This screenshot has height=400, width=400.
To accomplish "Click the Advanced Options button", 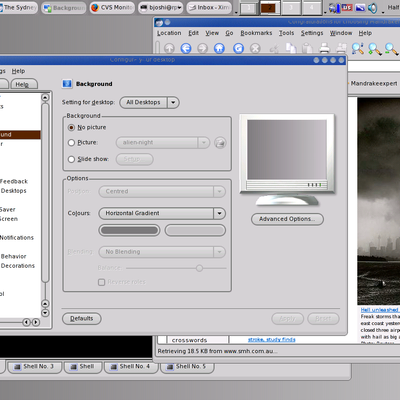I will coord(287,219).
